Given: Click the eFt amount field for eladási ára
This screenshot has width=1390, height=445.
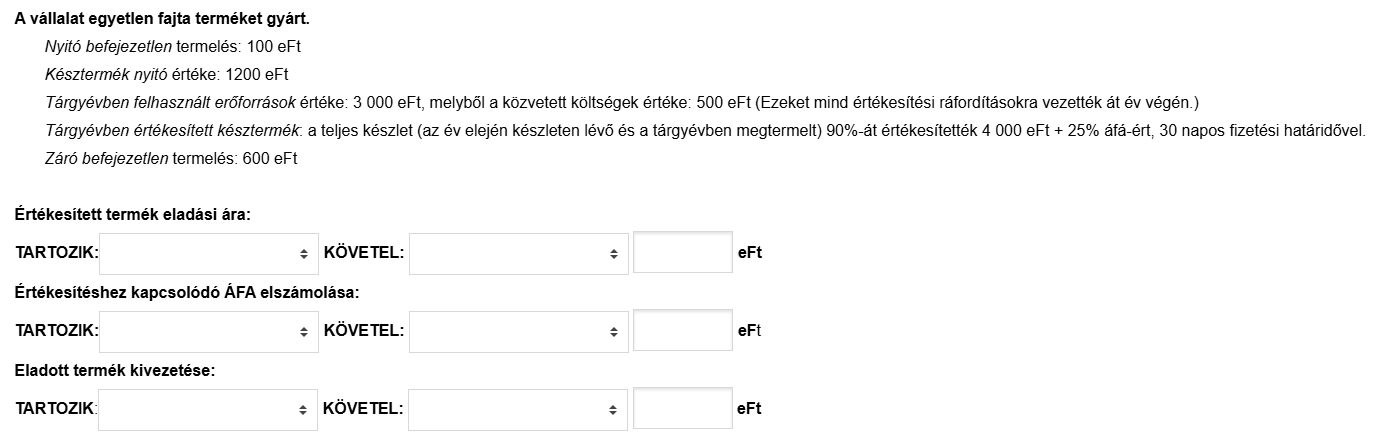Looking at the screenshot, I should 683,253.
